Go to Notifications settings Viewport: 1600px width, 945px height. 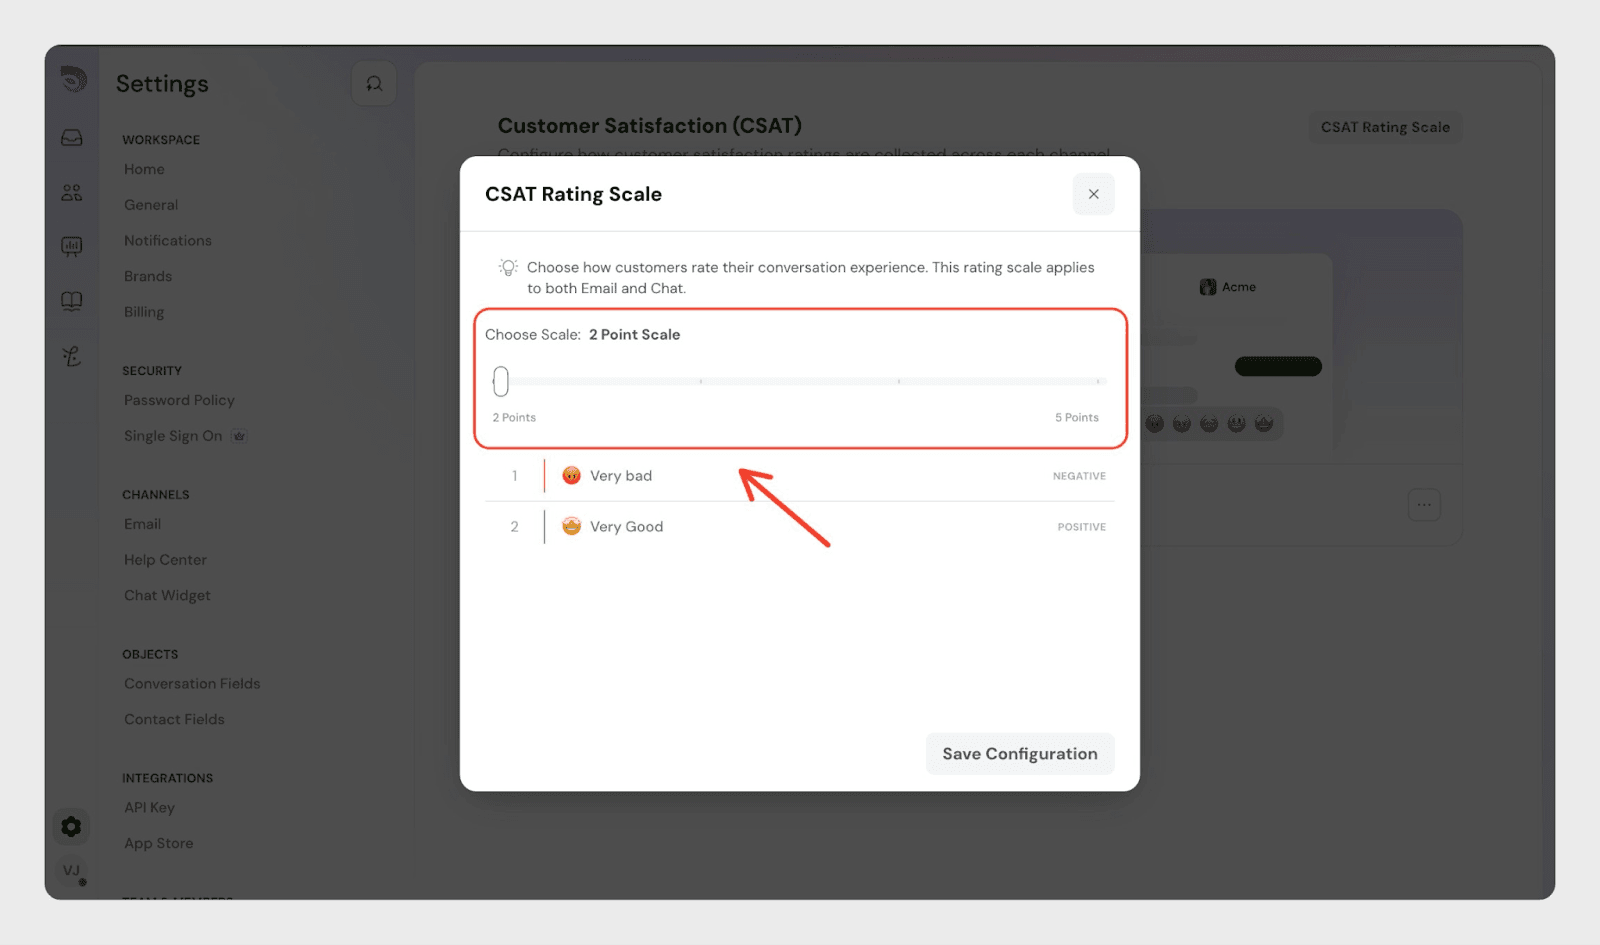coord(168,241)
